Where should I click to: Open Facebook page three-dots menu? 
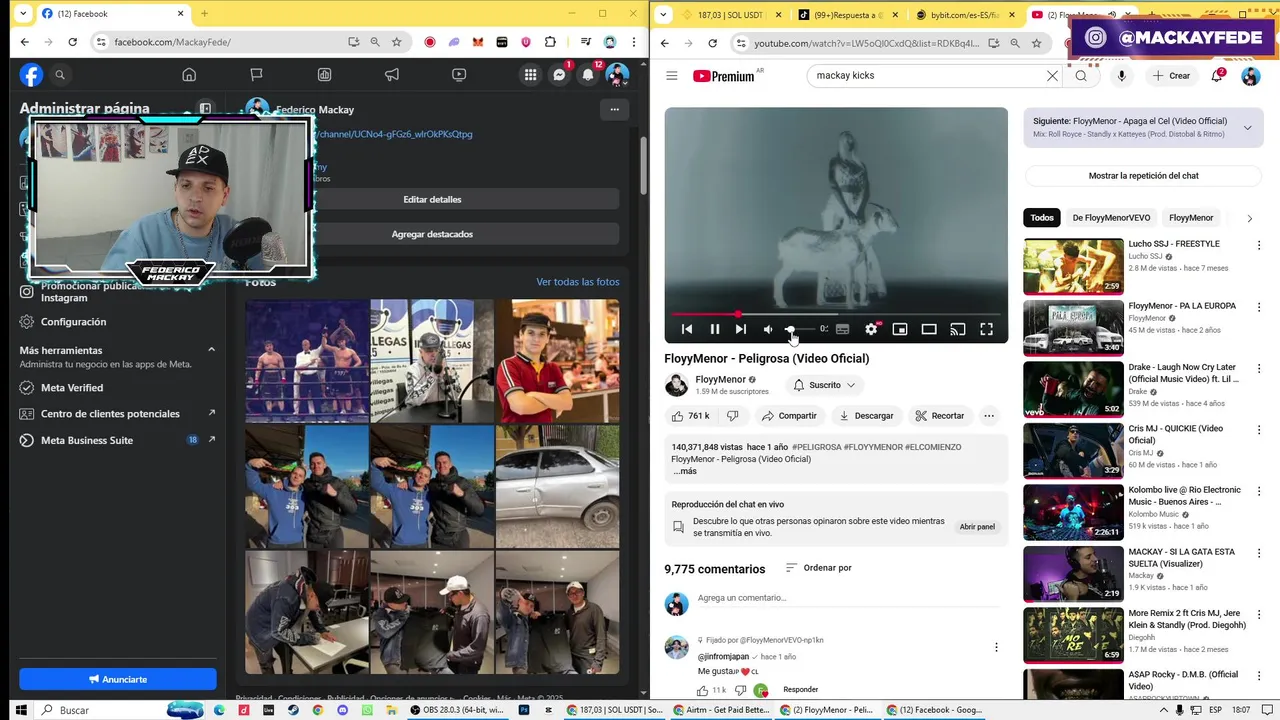pos(614,109)
